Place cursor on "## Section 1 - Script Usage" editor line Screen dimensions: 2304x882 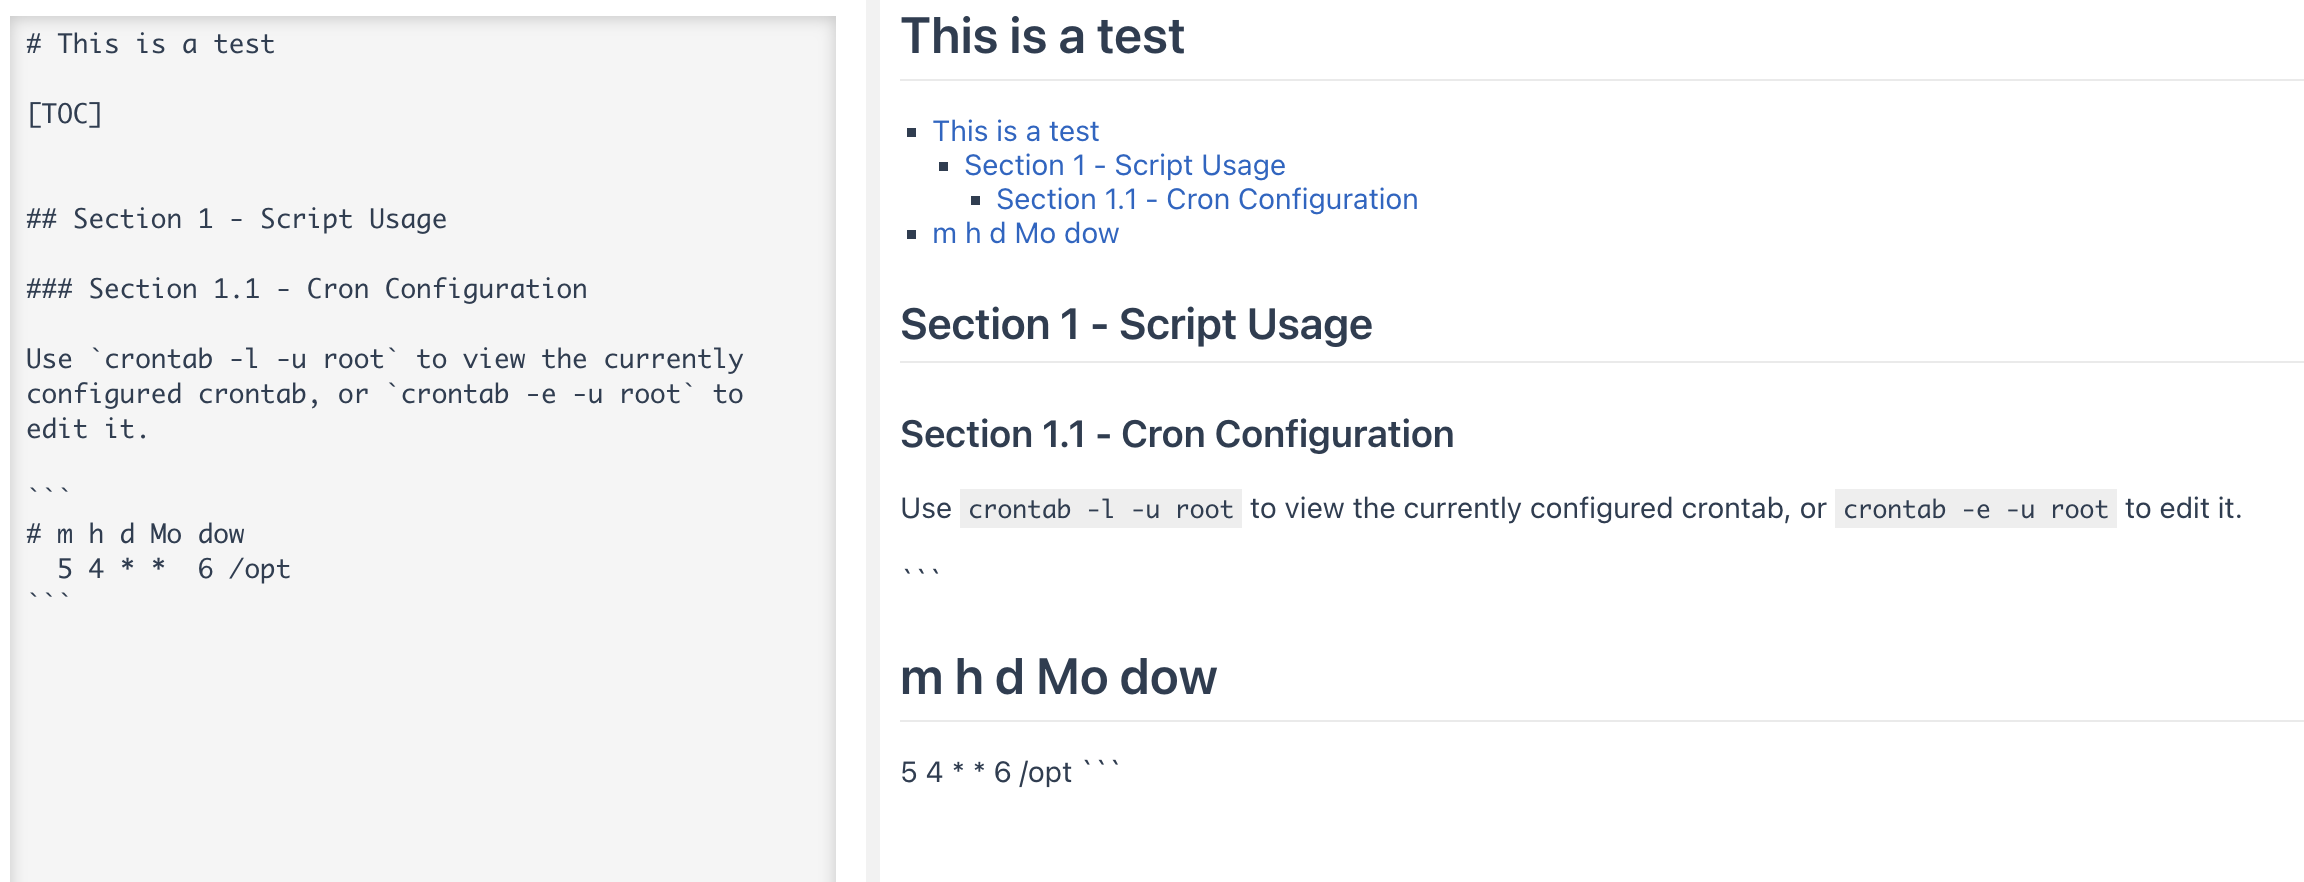[x=236, y=219]
